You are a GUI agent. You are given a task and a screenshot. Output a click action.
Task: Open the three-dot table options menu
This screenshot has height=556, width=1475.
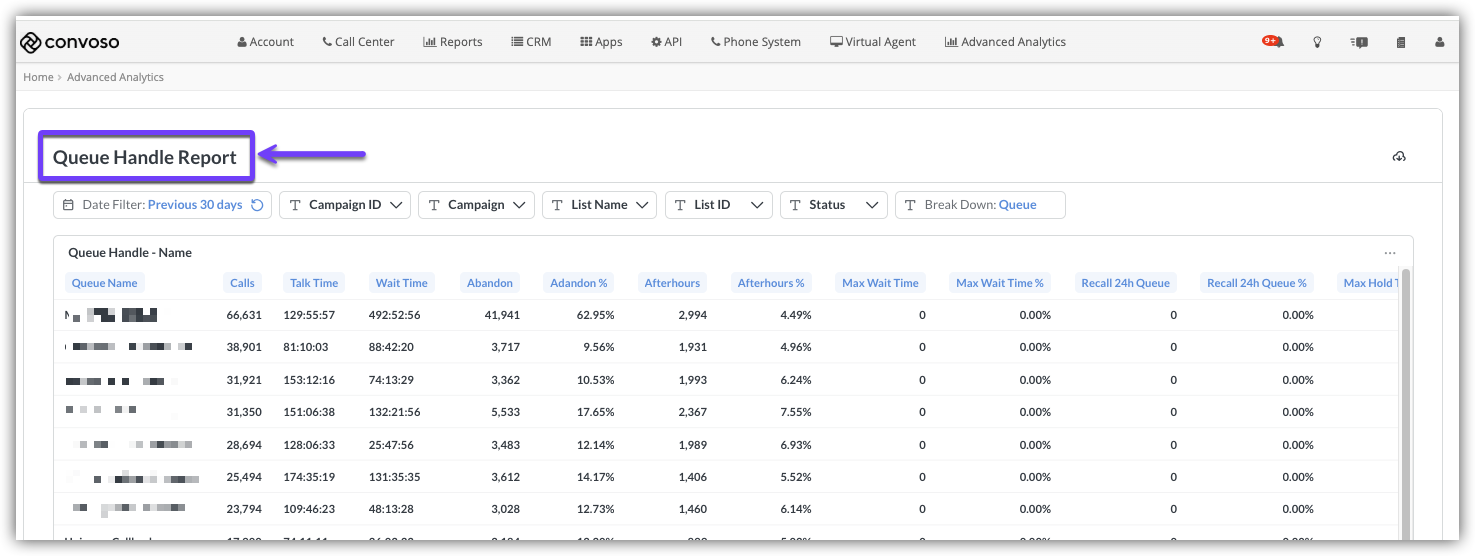[1389, 253]
